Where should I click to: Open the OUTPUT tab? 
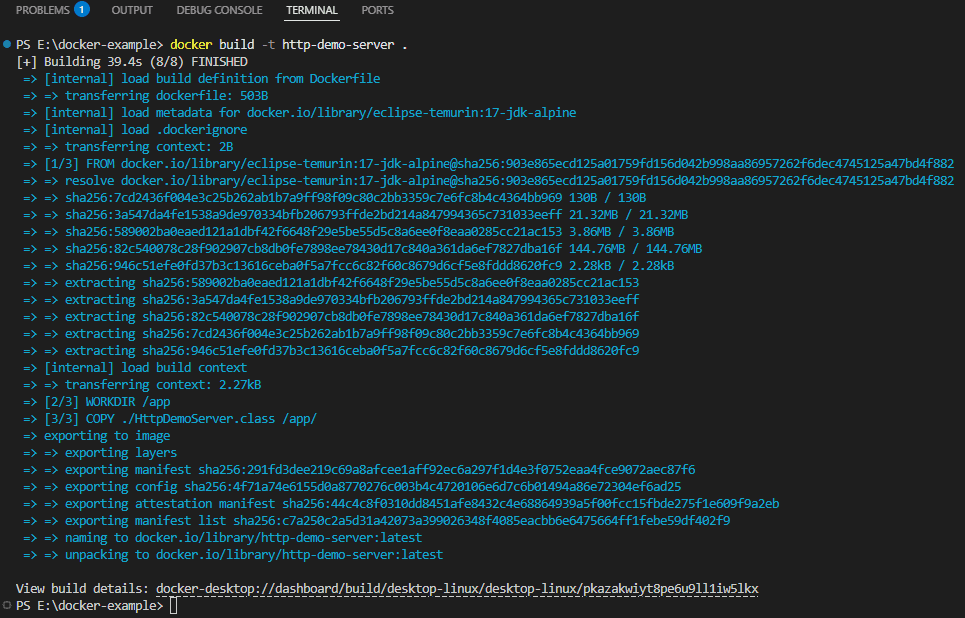tap(132, 10)
